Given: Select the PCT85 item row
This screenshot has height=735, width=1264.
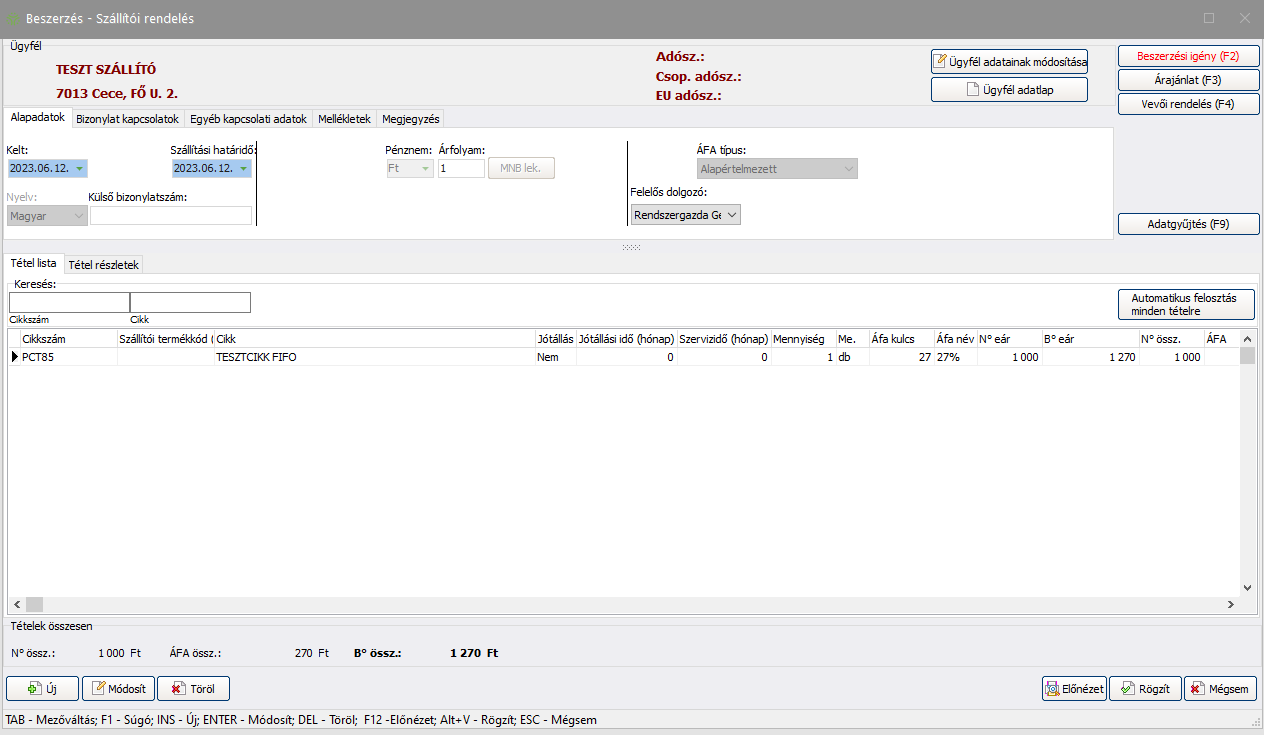Looking at the screenshot, I should [x=300, y=357].
